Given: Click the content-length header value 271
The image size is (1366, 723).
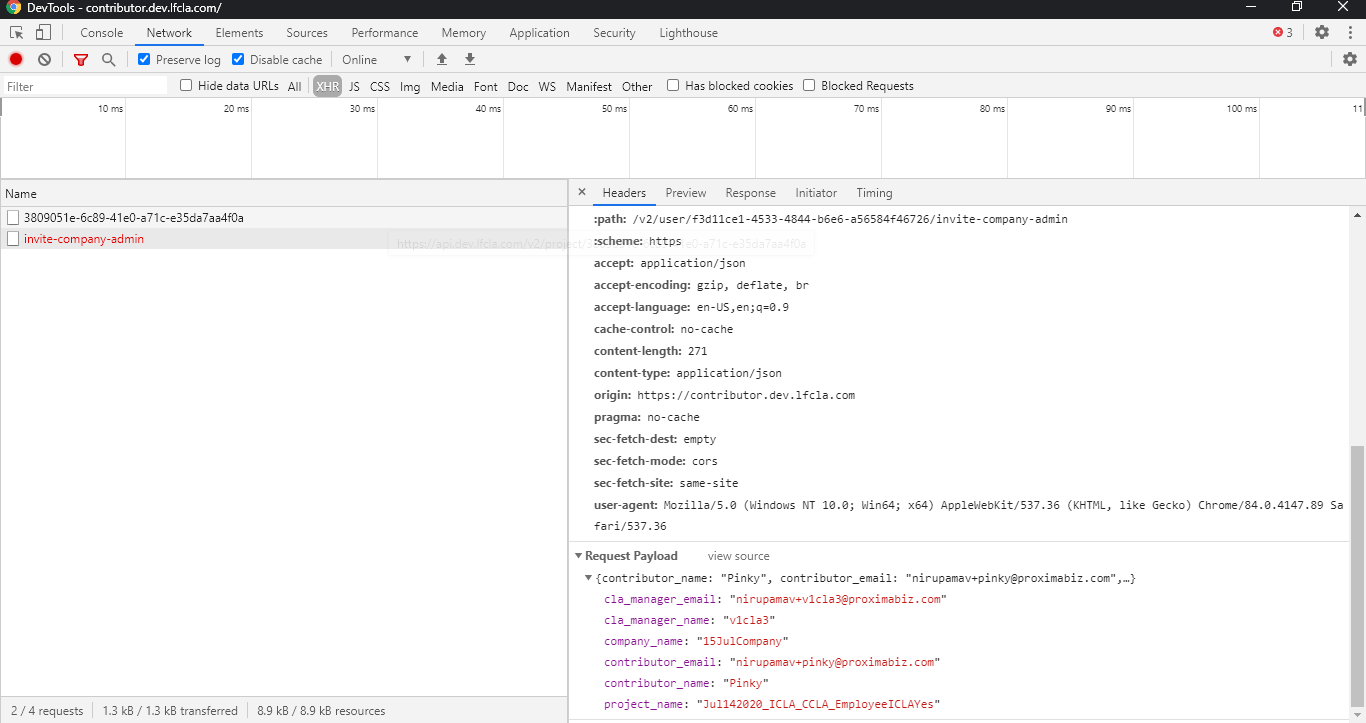Looking at the screenshot, I should pos(698,351).
